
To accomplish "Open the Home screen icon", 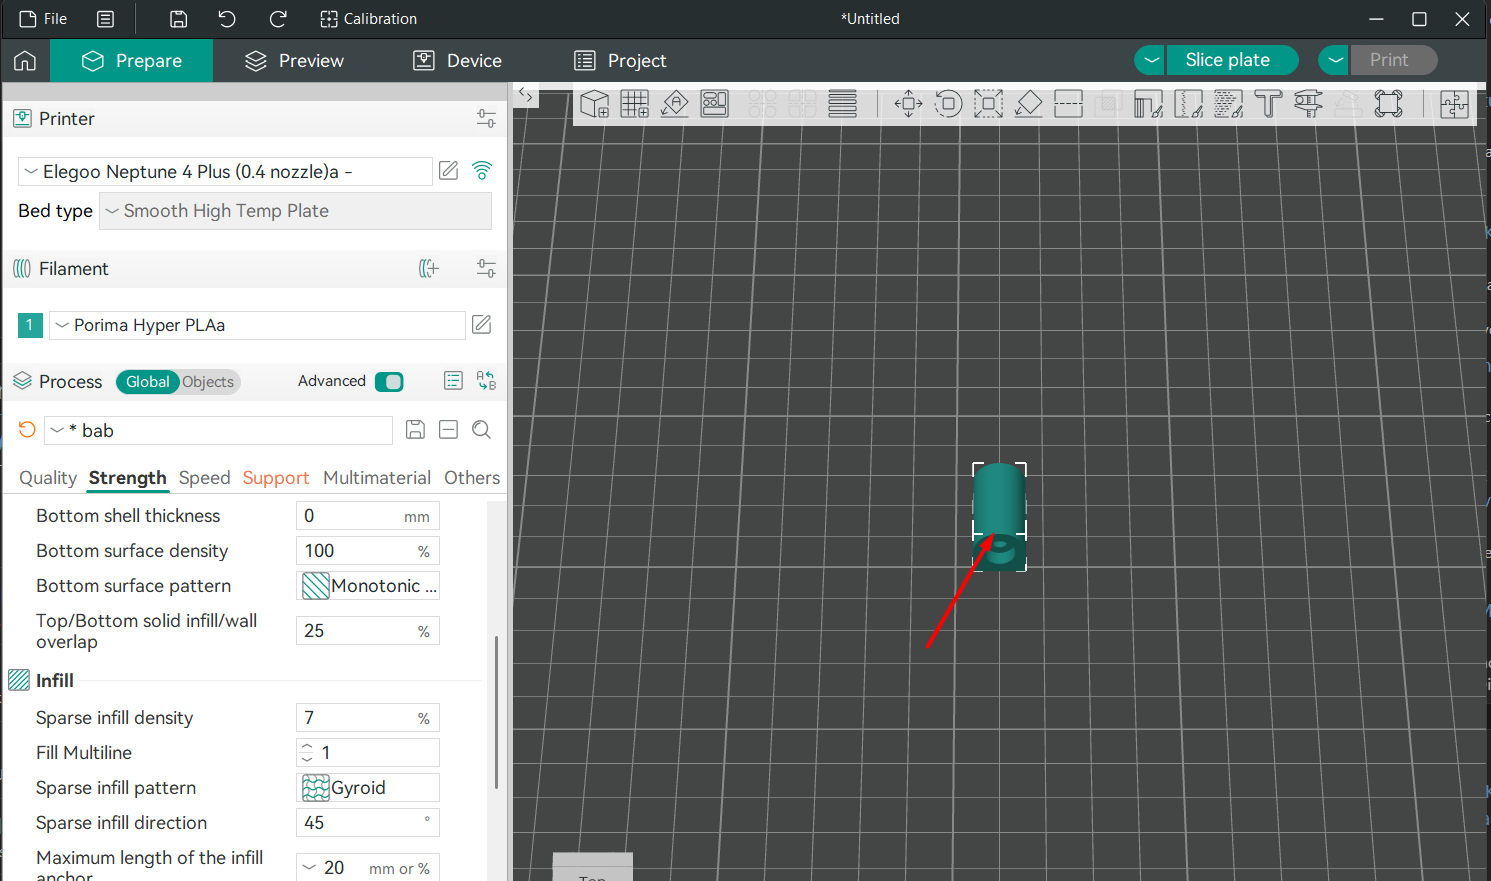I will pos(25,61).
